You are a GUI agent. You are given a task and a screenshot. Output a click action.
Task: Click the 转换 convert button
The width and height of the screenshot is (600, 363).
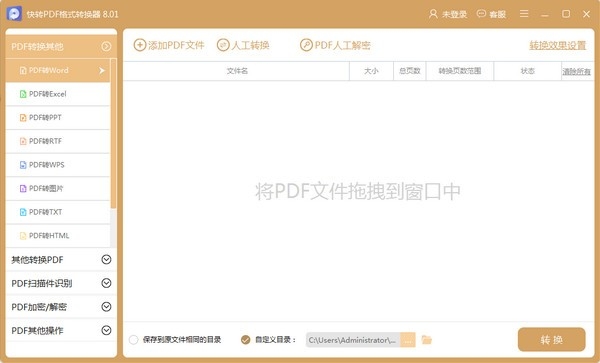pos(551,339)
